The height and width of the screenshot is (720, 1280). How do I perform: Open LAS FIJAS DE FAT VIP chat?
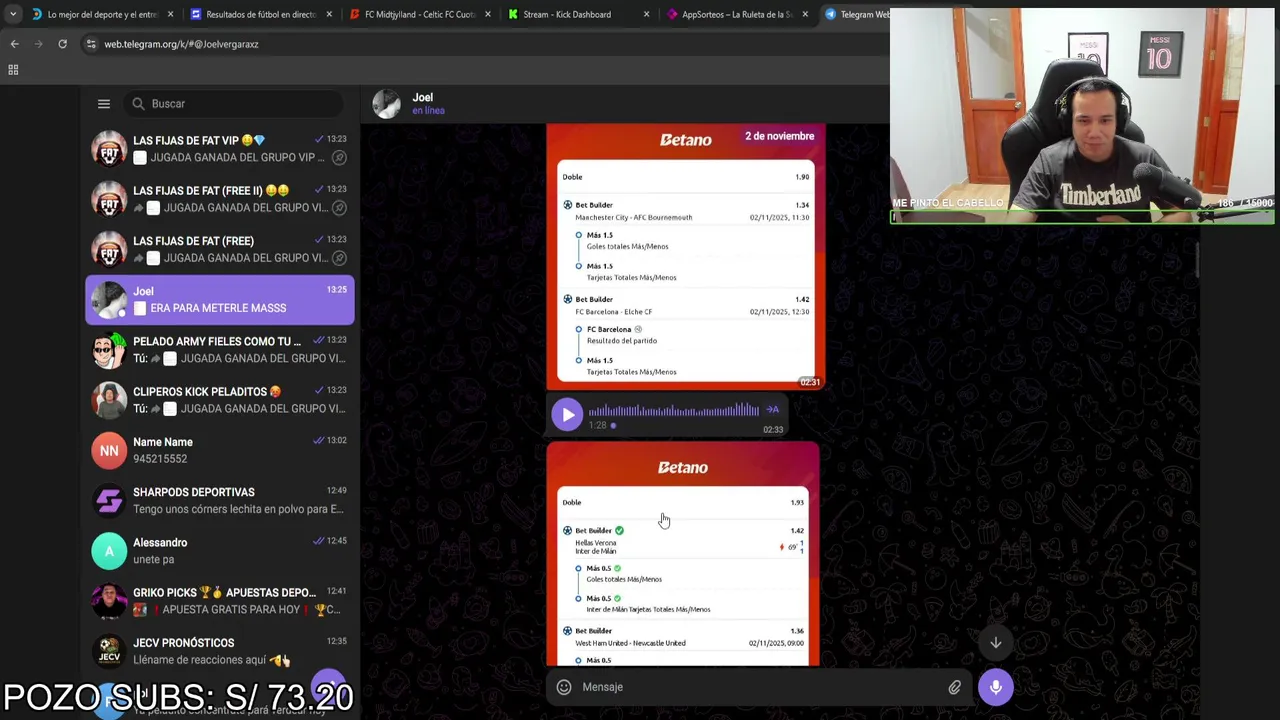click(220, 149)
